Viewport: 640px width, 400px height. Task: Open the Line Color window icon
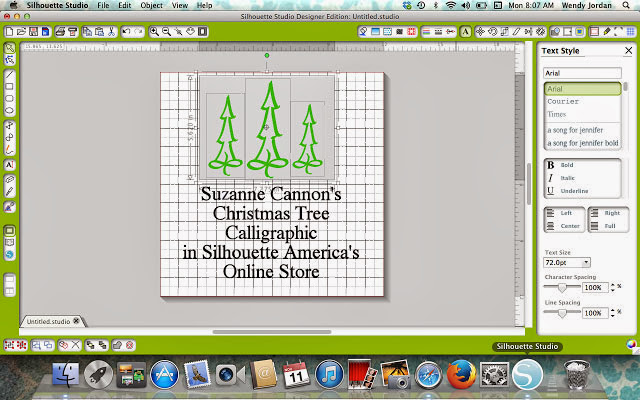426,32
